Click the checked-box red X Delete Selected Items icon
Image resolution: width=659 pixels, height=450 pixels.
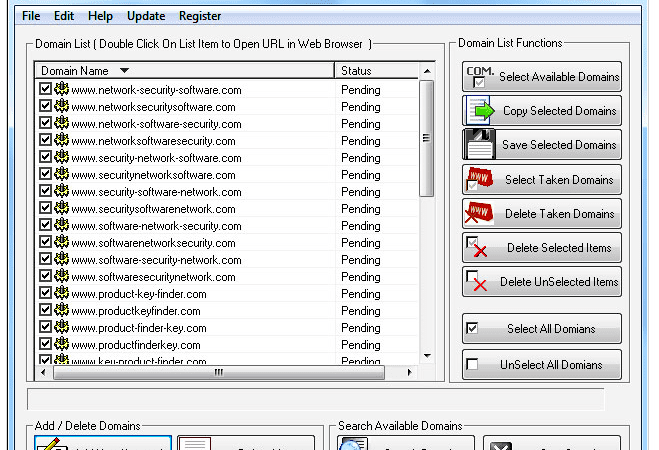pos(477,247)
